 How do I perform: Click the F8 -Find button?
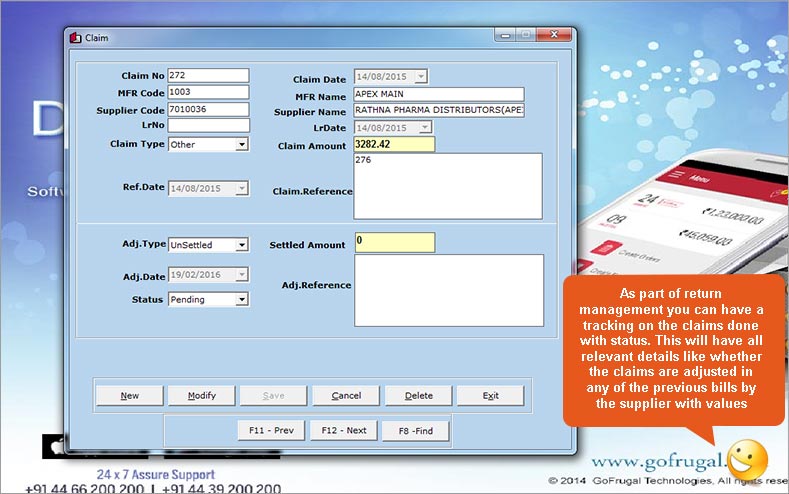tap(416, 431)
